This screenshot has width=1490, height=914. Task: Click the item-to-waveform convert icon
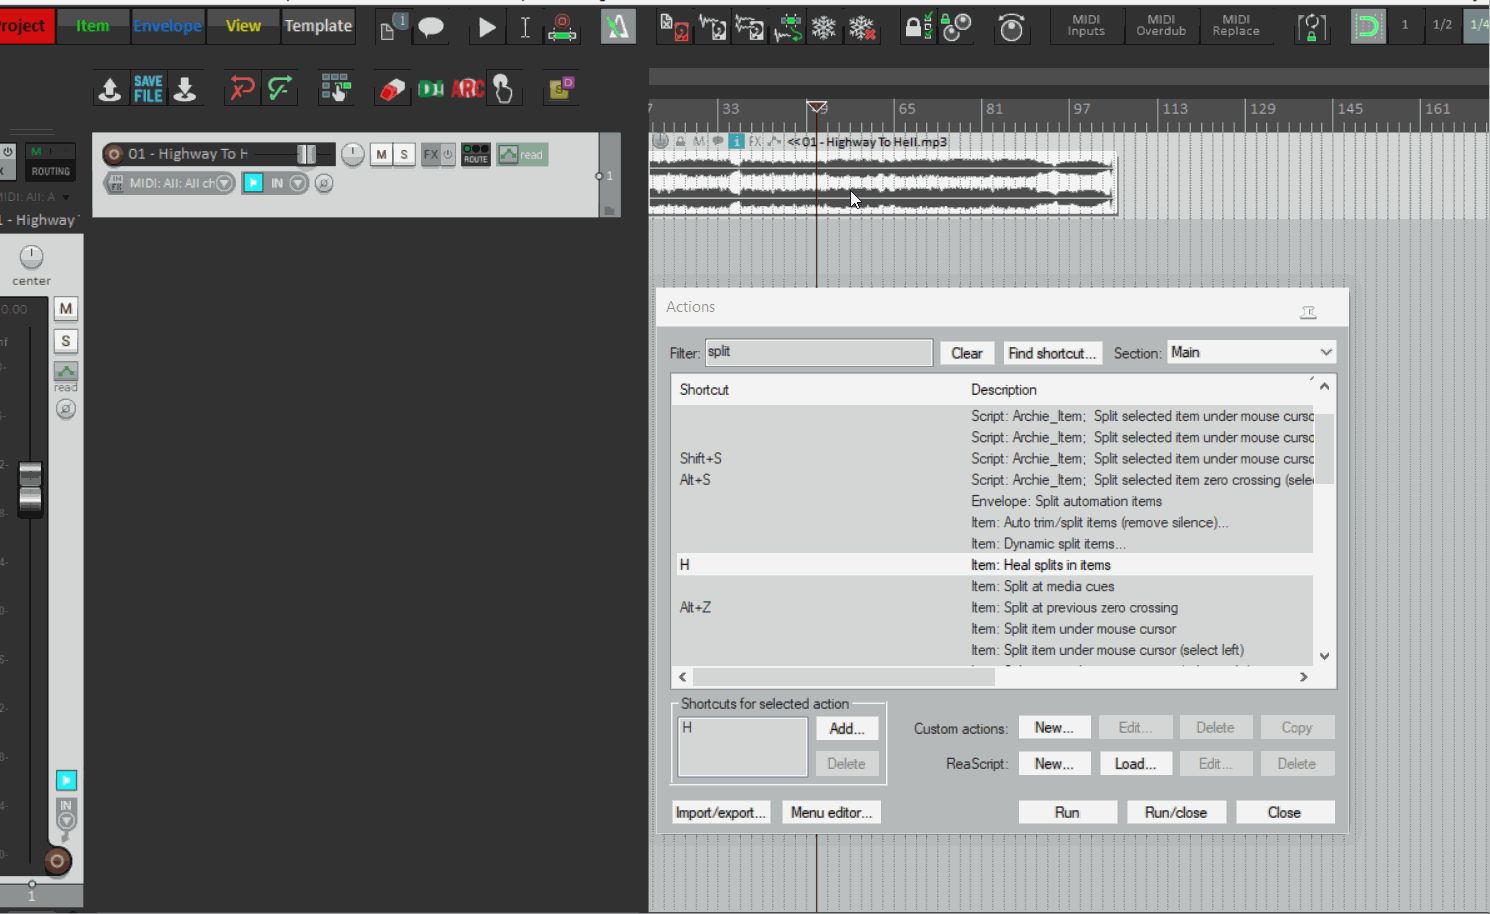[x=788, y=27]
